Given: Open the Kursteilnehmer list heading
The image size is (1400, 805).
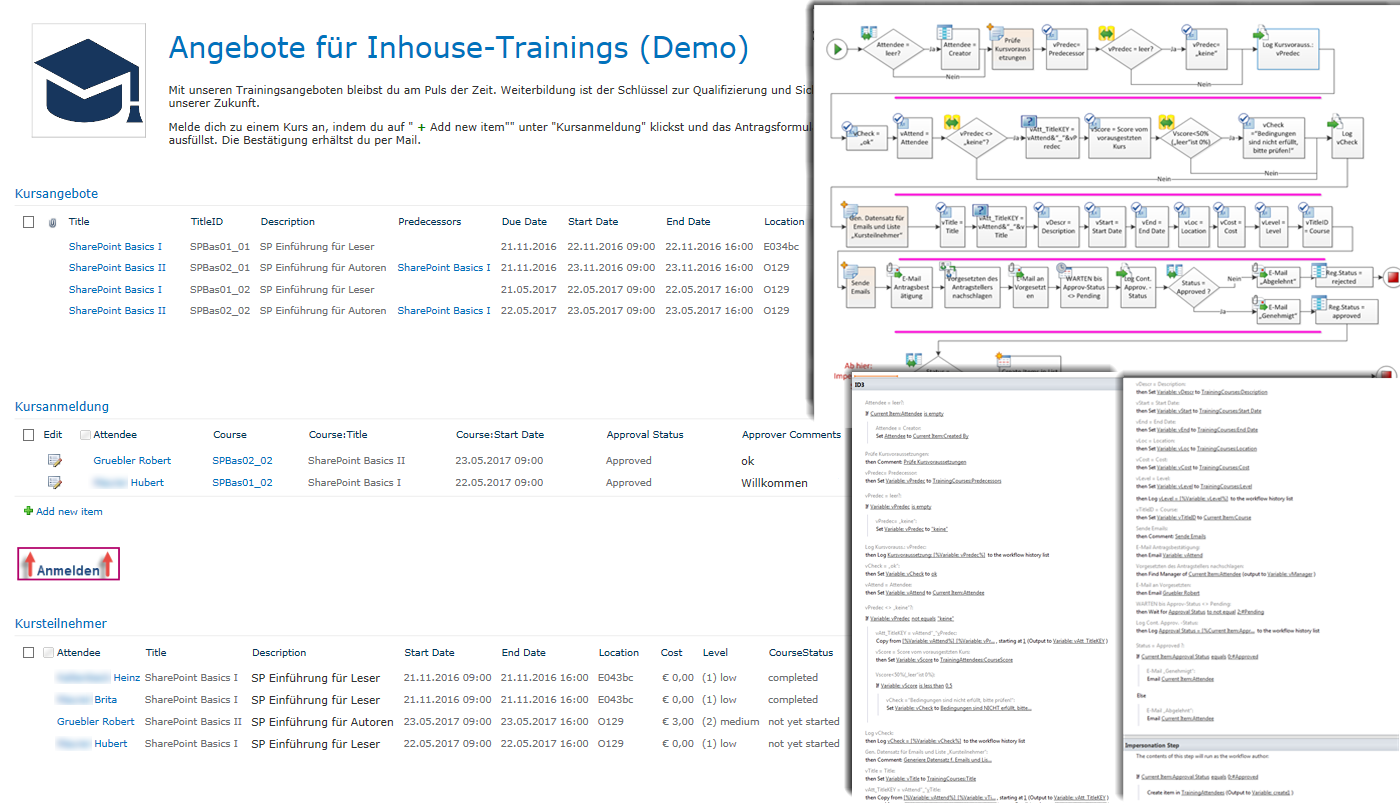Looking at the screenshot, I should click(x=61, y=624).
